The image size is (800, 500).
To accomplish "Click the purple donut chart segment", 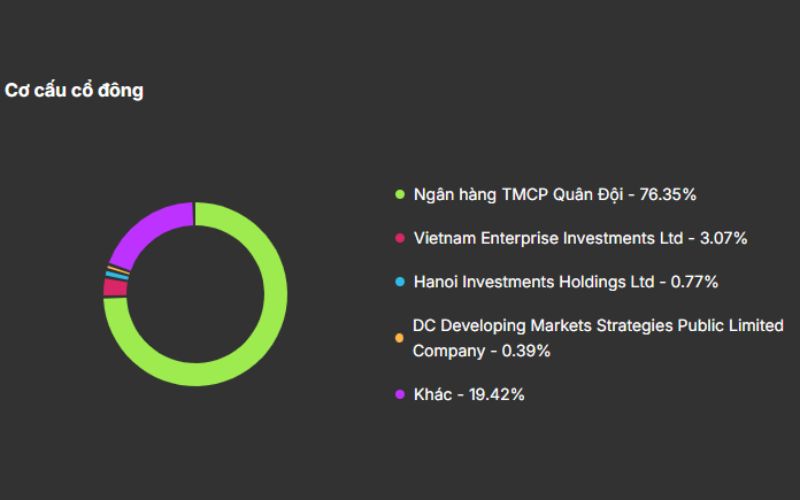I will pos(145,228).
